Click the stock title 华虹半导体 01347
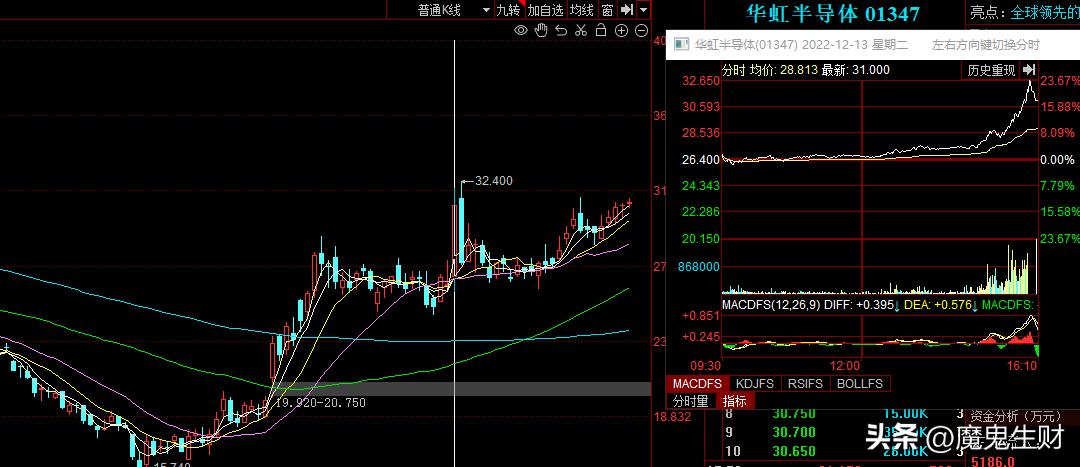Screen dimensions: 1080x467 click(833, 13)
